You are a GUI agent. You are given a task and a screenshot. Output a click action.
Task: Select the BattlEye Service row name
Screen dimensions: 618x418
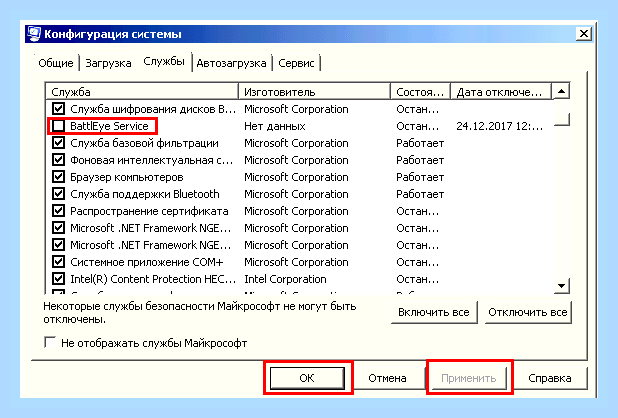point(109,126)
